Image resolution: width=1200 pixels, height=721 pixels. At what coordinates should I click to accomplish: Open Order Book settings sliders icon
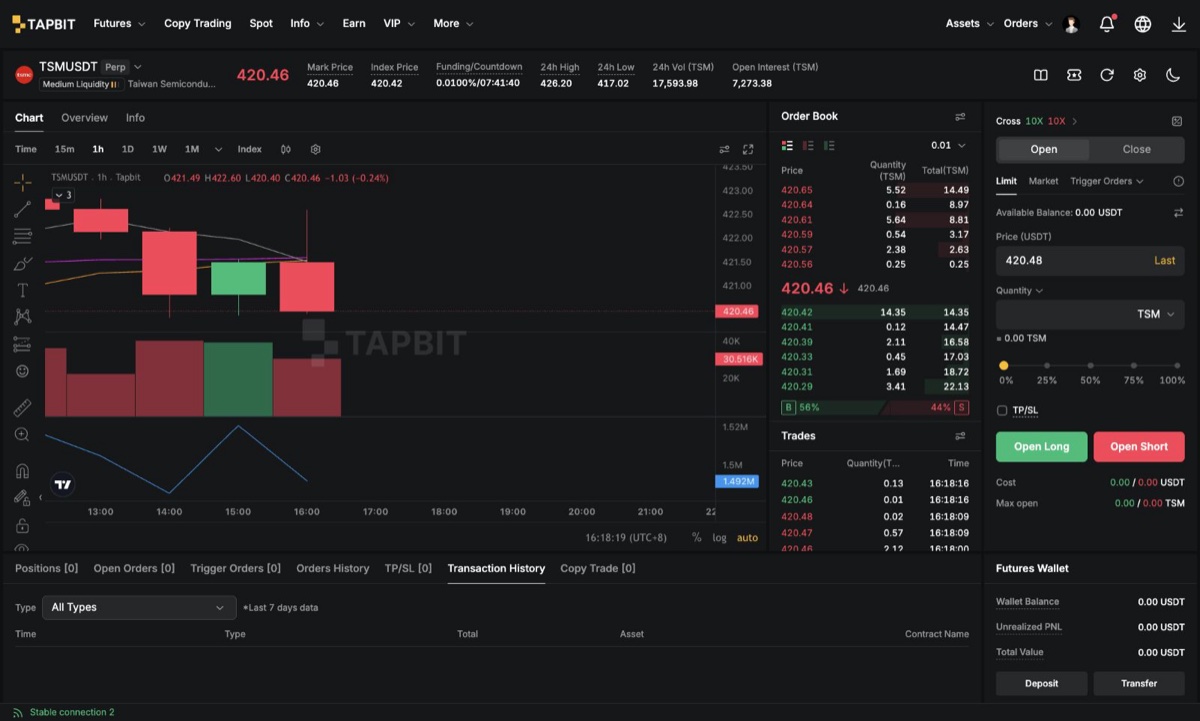tap(960, 117)
